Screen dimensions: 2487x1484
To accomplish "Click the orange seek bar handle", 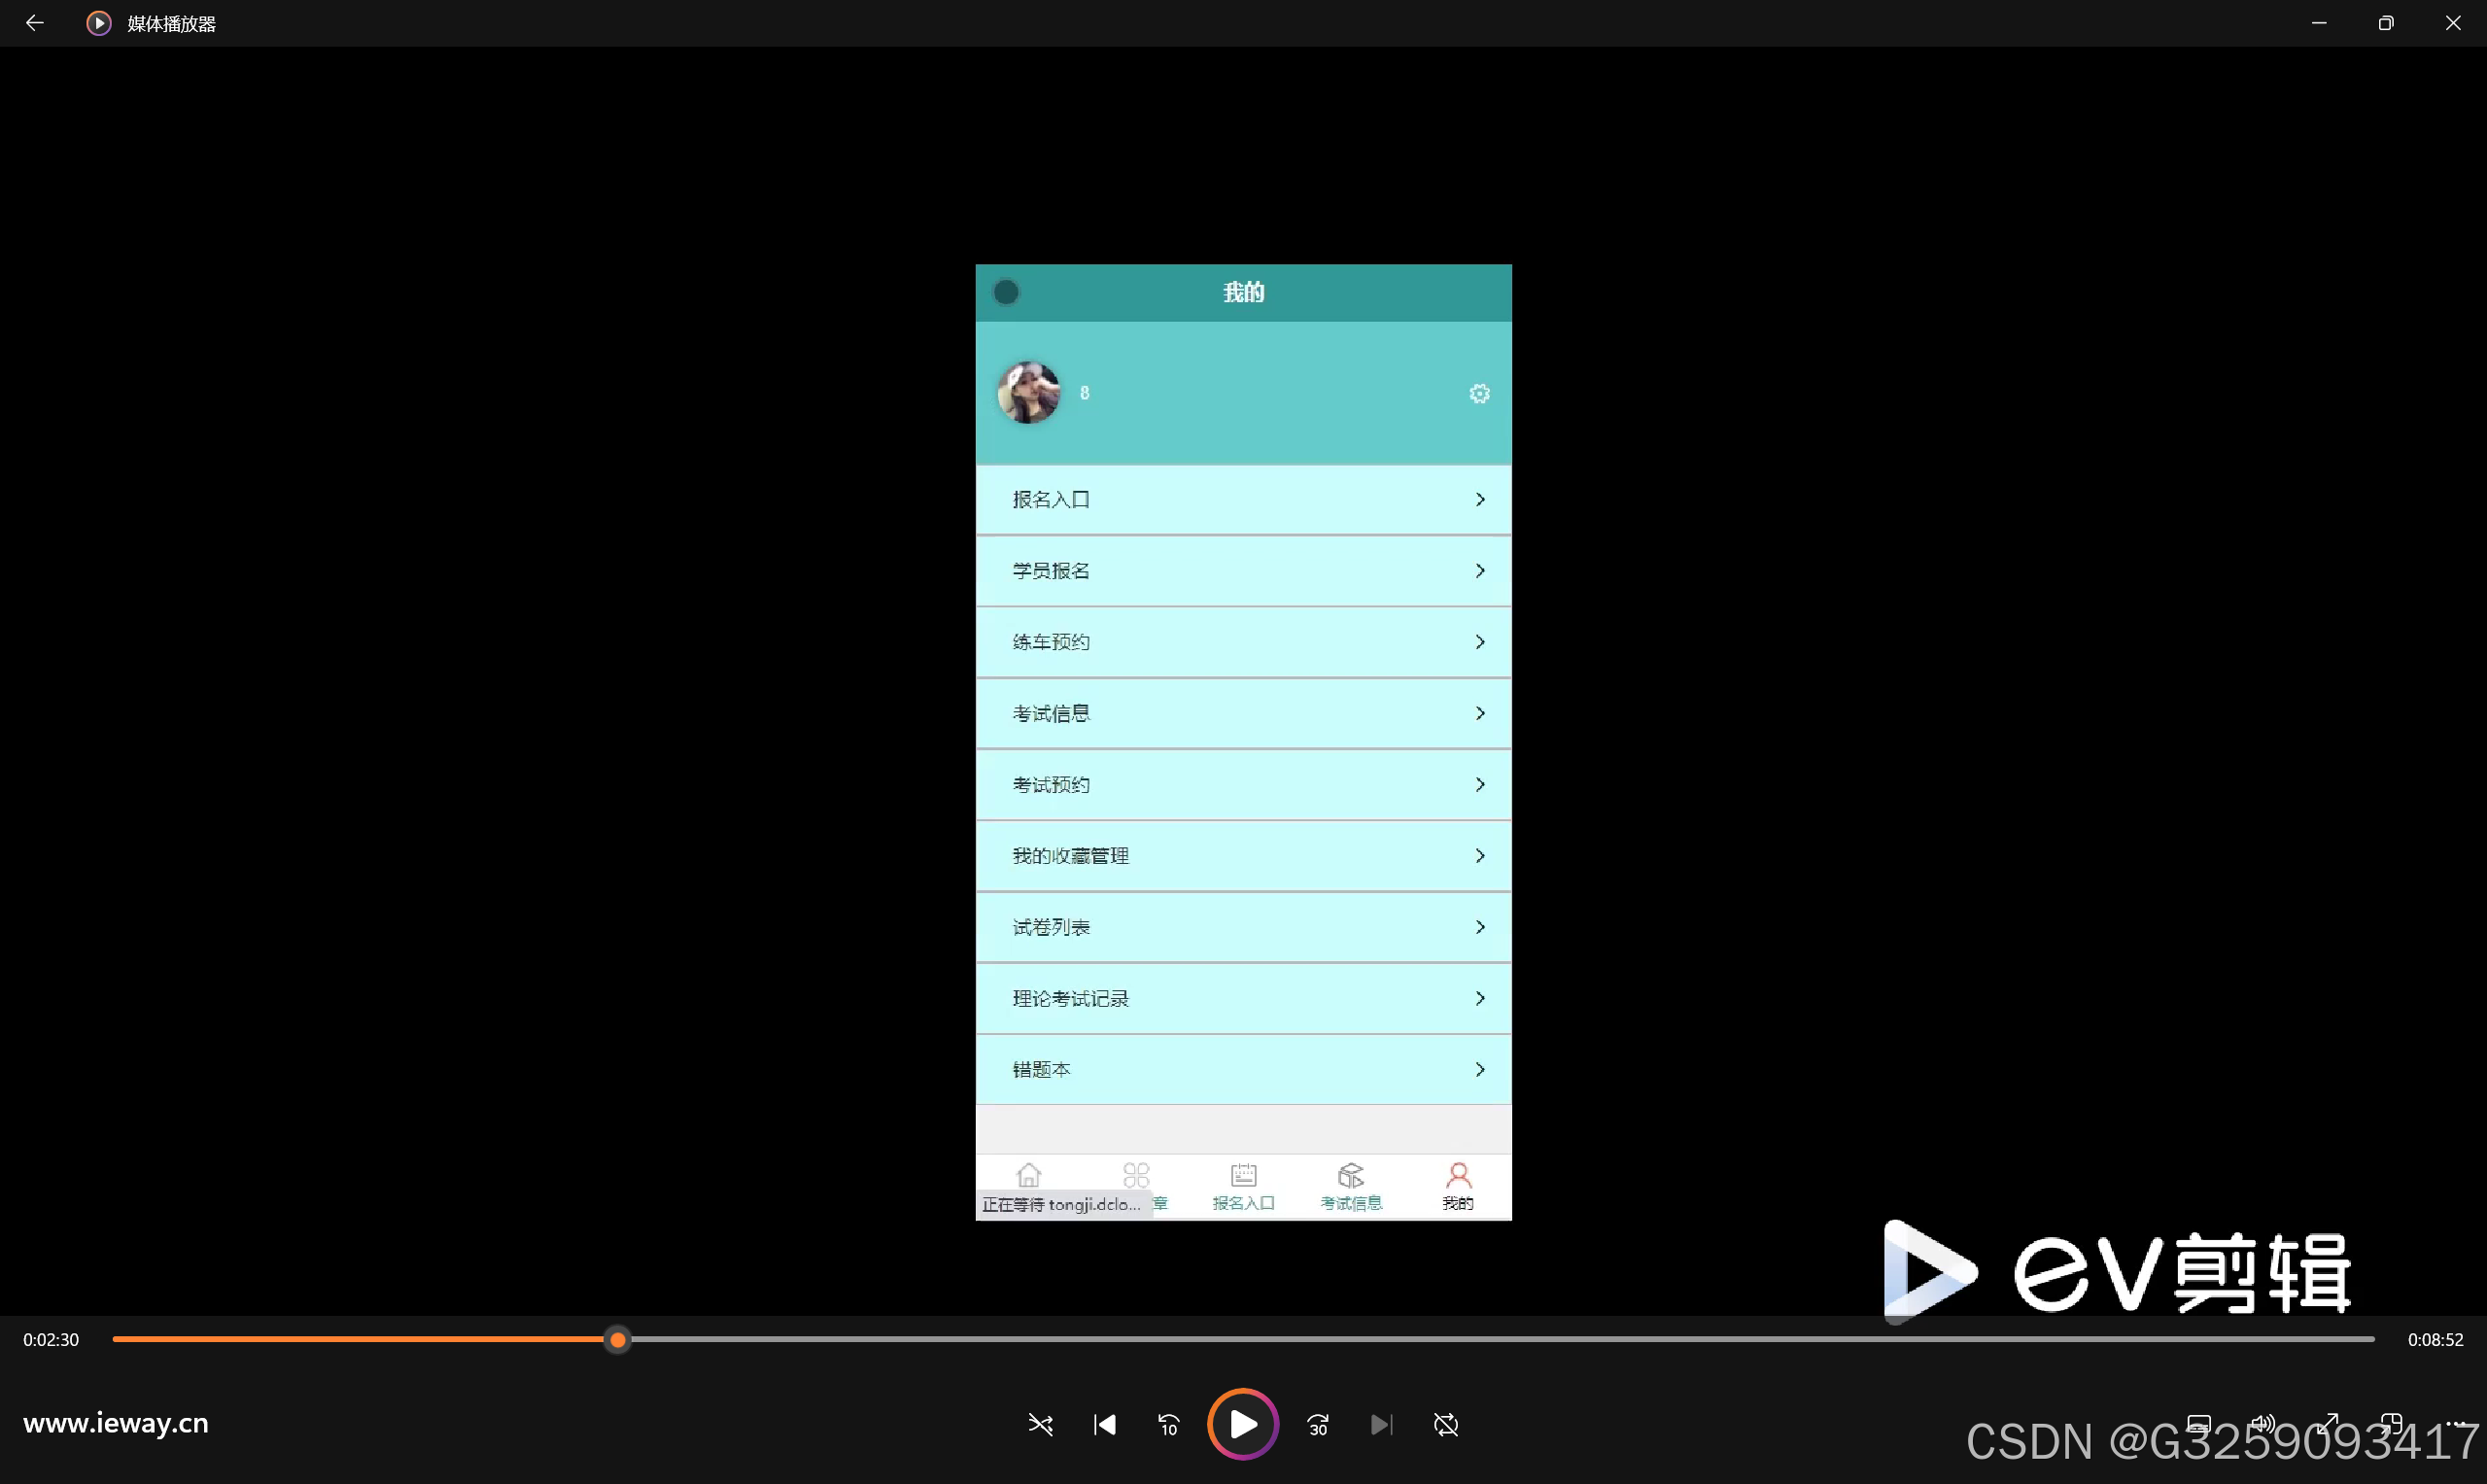I will [618, 1339].
